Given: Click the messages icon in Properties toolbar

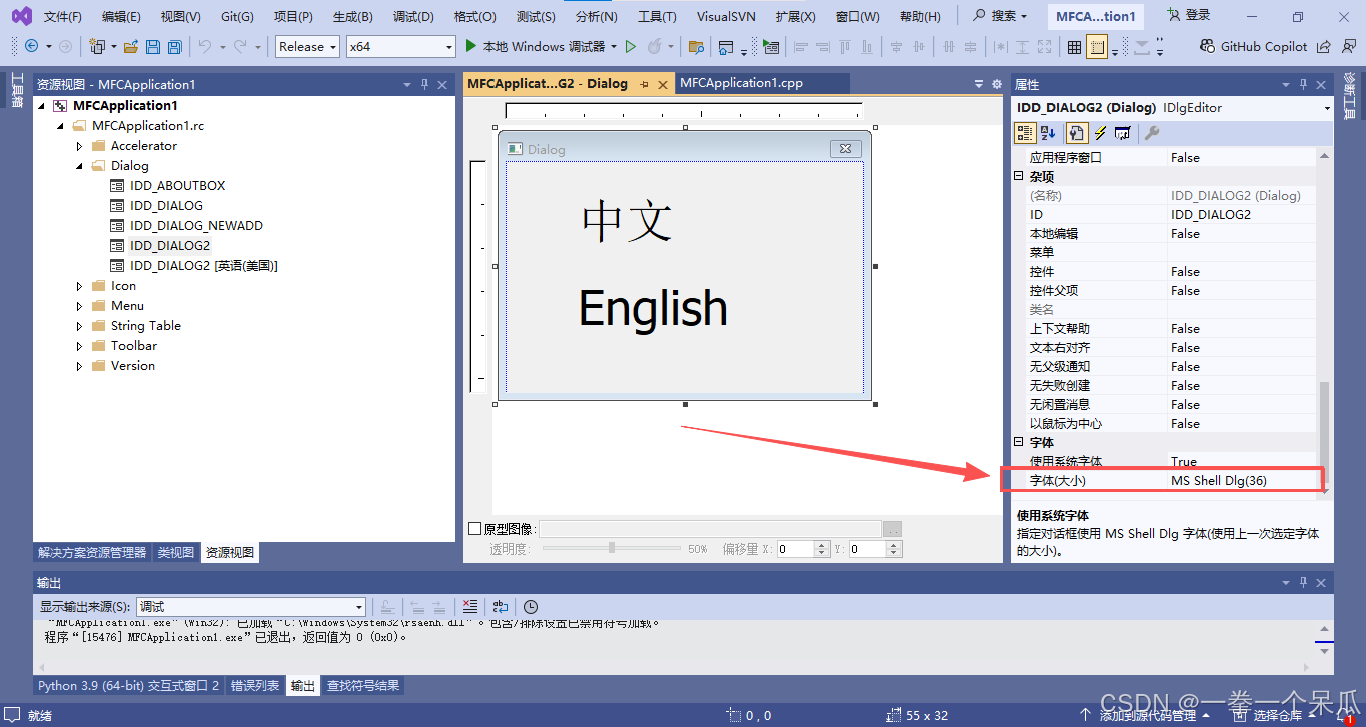Looking at the screenshot, I should pos(1122,132).
